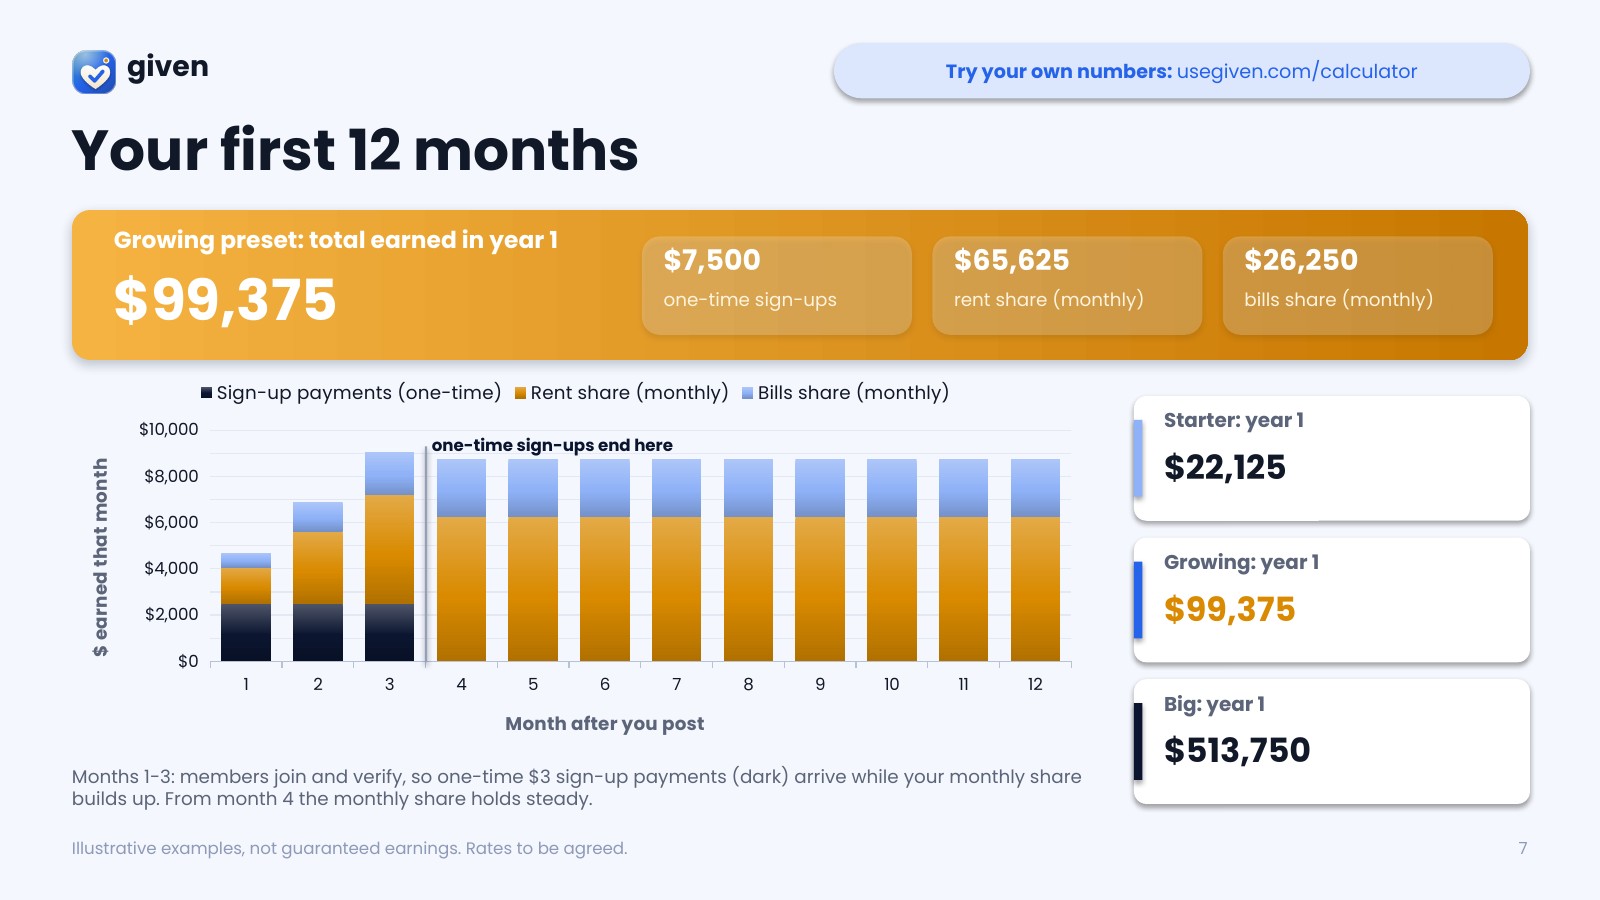The width and height of the screenshot is (1600, 900).
Task: Click the $65,625 rent share tile
Action: coord(1067,285)
